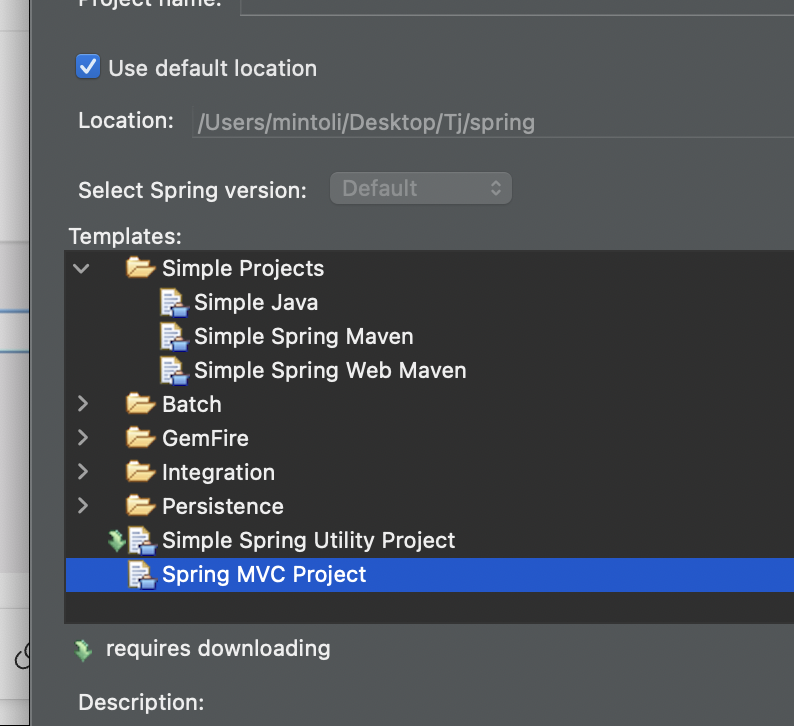
Task: Click the download arrow beside Simple Spring Utility Project
Action: [116, 540]
